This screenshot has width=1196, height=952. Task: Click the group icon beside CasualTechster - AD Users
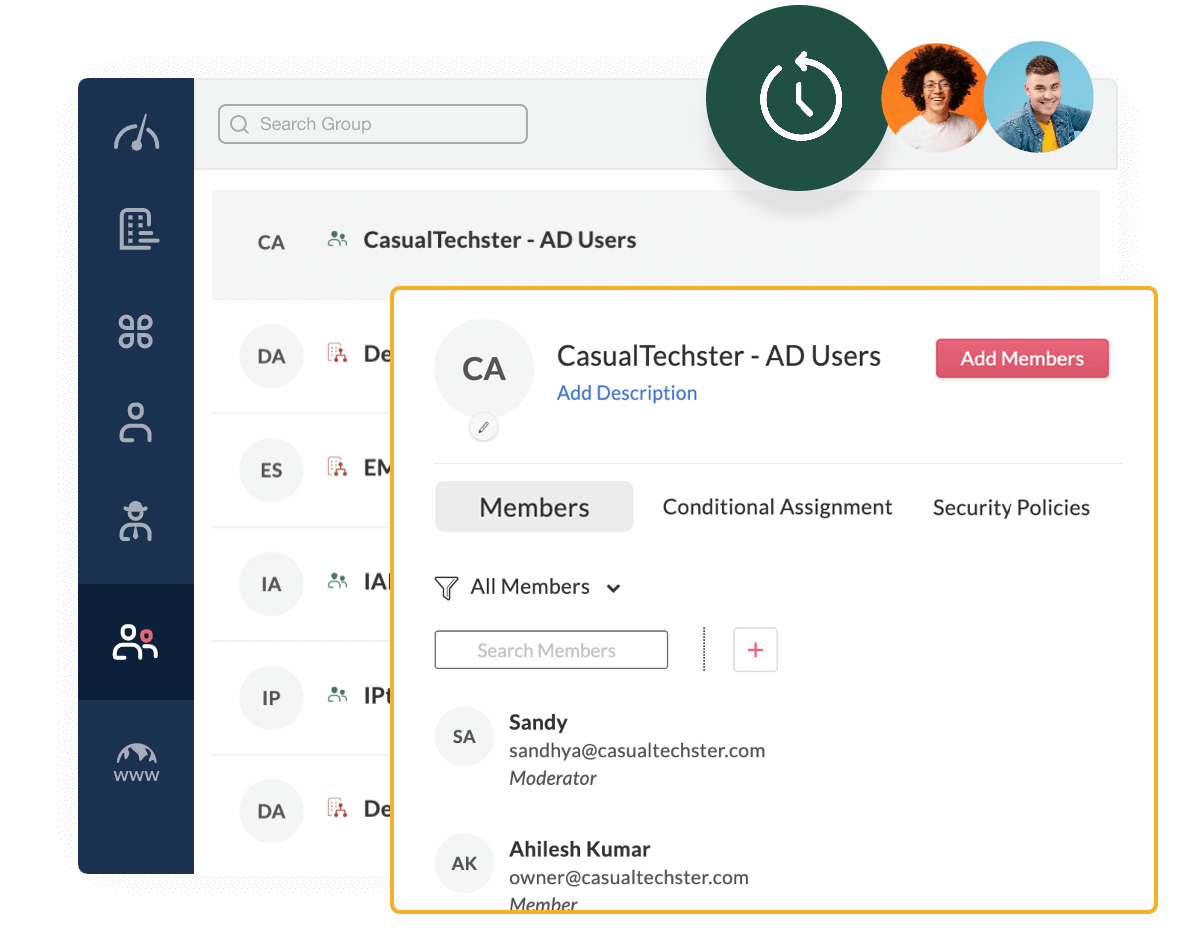point(340,240)
